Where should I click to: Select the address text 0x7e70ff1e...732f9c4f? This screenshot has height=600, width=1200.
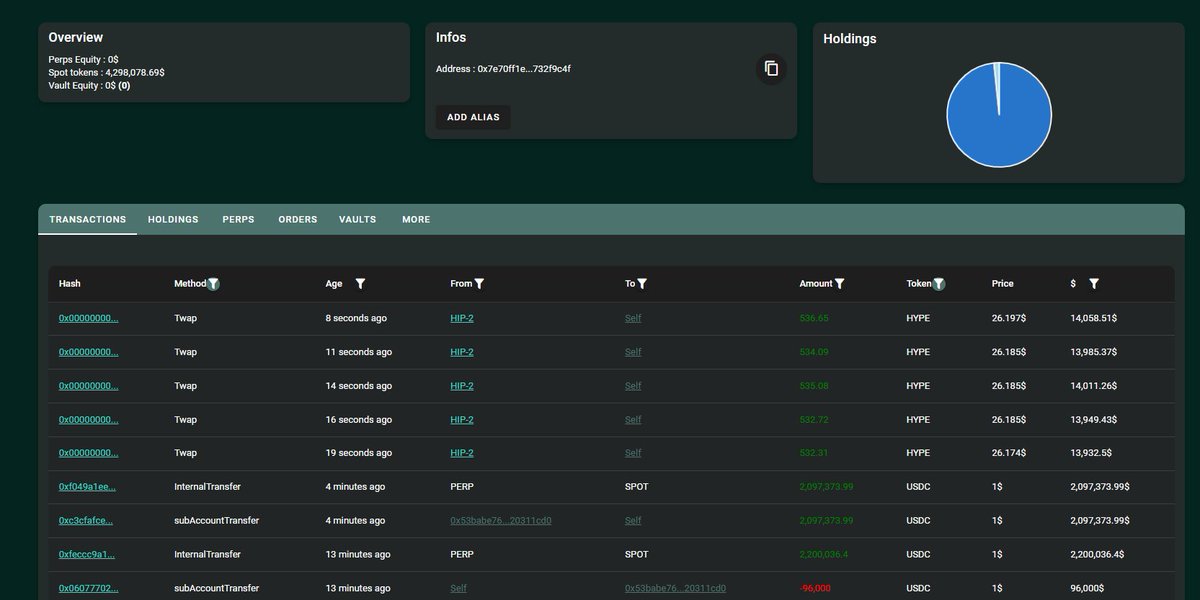[x=524, y=69]
